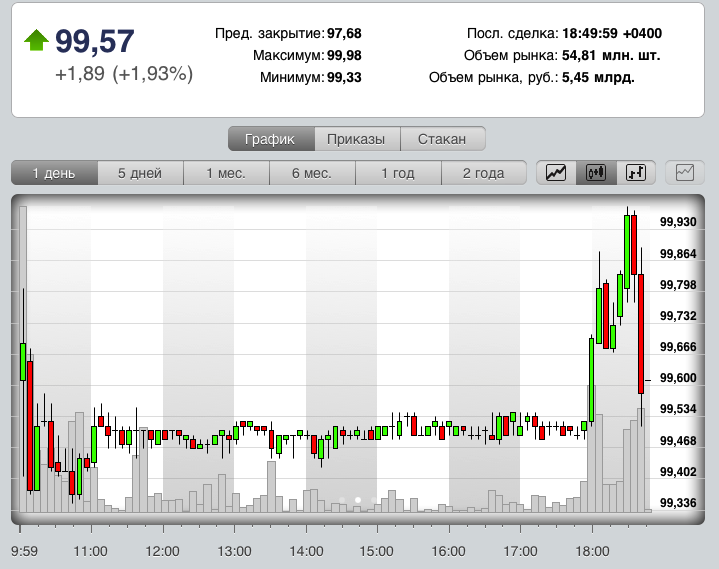
Task: Switch to line chart view
Action: tap(556, 172)
